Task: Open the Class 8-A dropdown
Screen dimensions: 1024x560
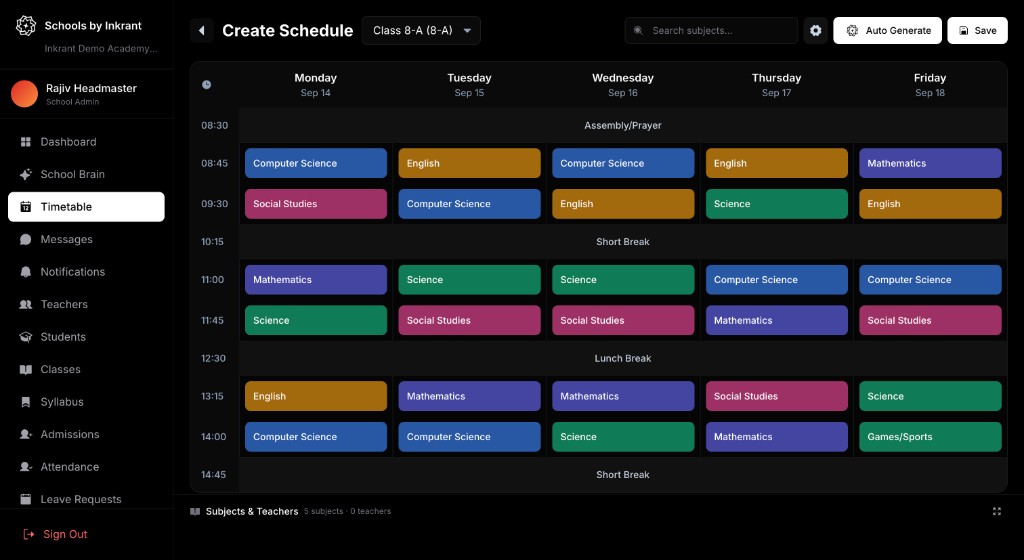Action: point(421,31)
